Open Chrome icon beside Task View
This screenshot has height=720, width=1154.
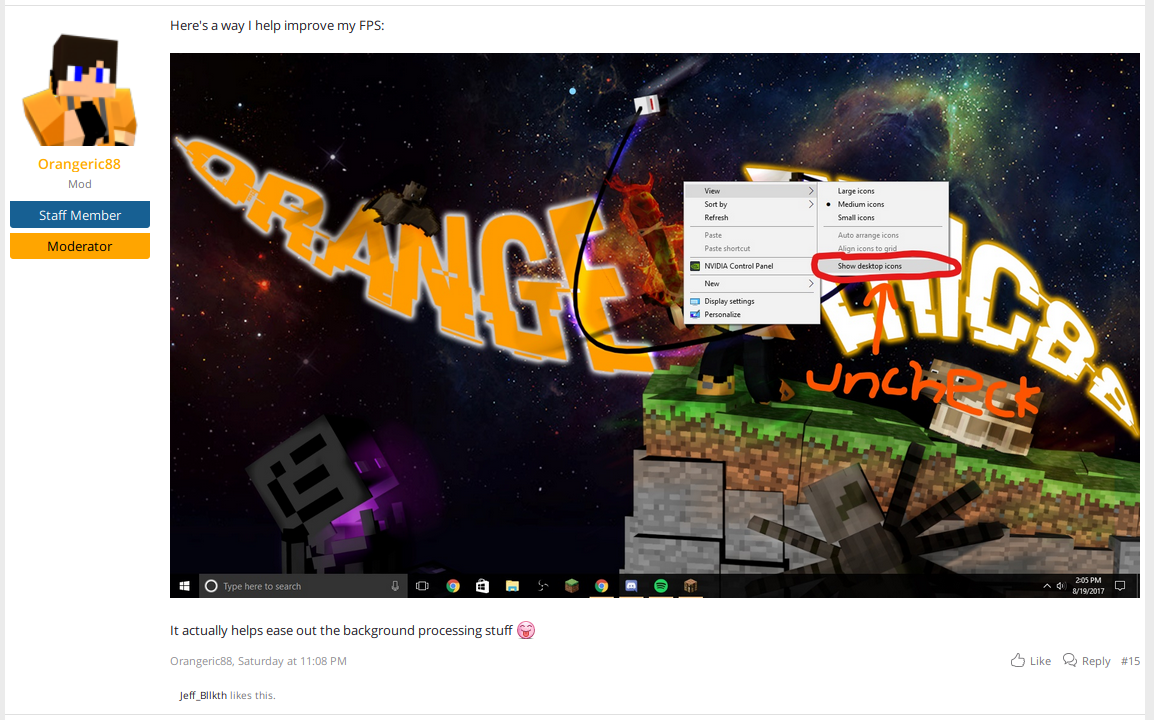pyautogui.click(x=453, y=586)
